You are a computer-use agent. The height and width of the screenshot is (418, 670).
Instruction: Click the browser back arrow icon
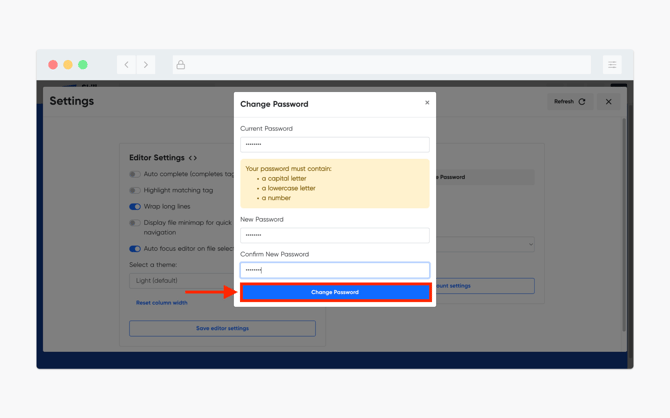coord(126,65)
